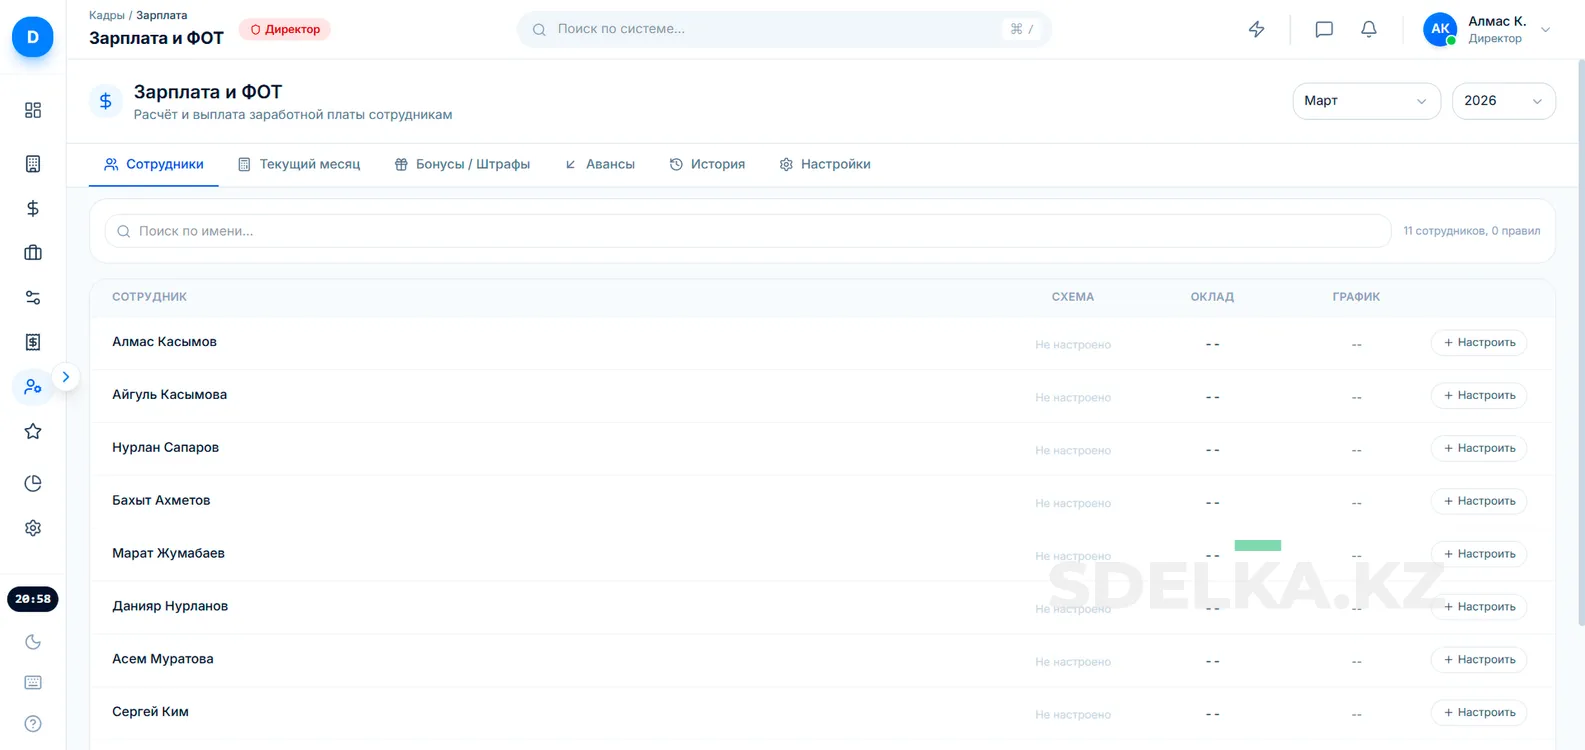The image size is (1585, 750).
Task: Open the pie chart analytics icon
Action: pyautogui.click(x=33, y=484)
